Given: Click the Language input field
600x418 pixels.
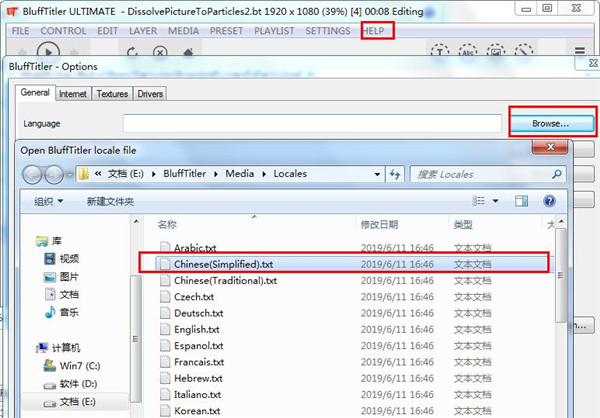Looking at the screenshot, I should (x=312, y=123).
